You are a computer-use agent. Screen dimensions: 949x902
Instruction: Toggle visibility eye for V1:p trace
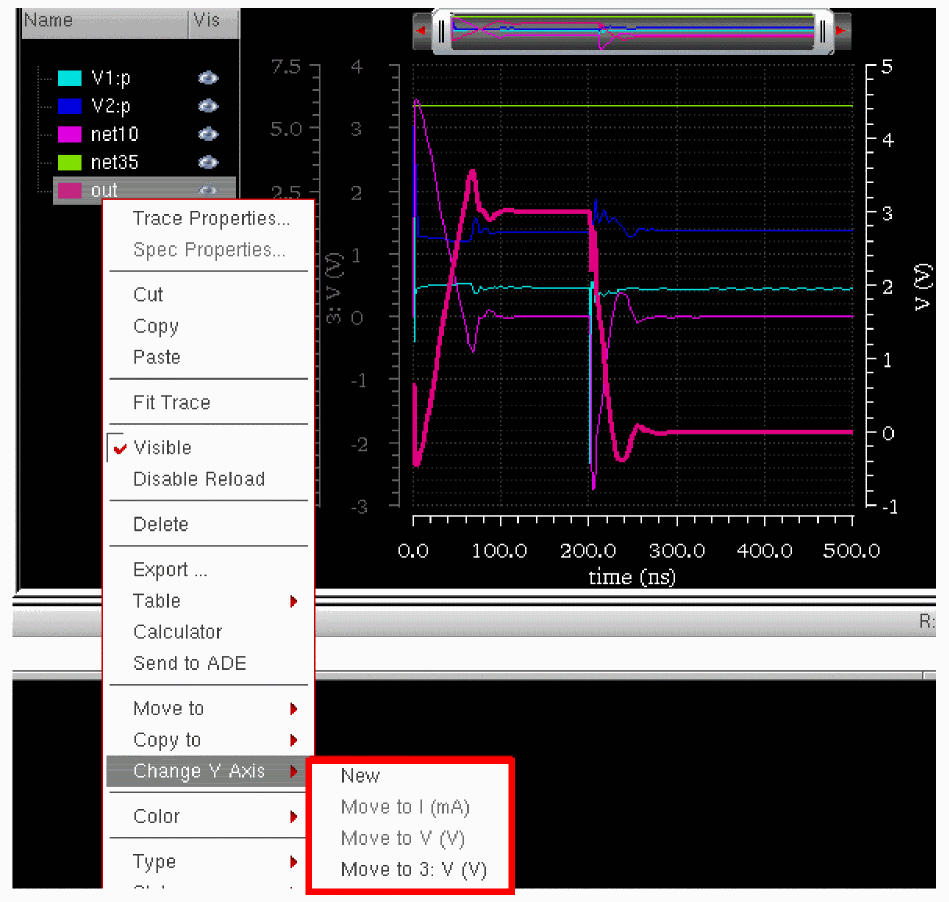(208, 78)
